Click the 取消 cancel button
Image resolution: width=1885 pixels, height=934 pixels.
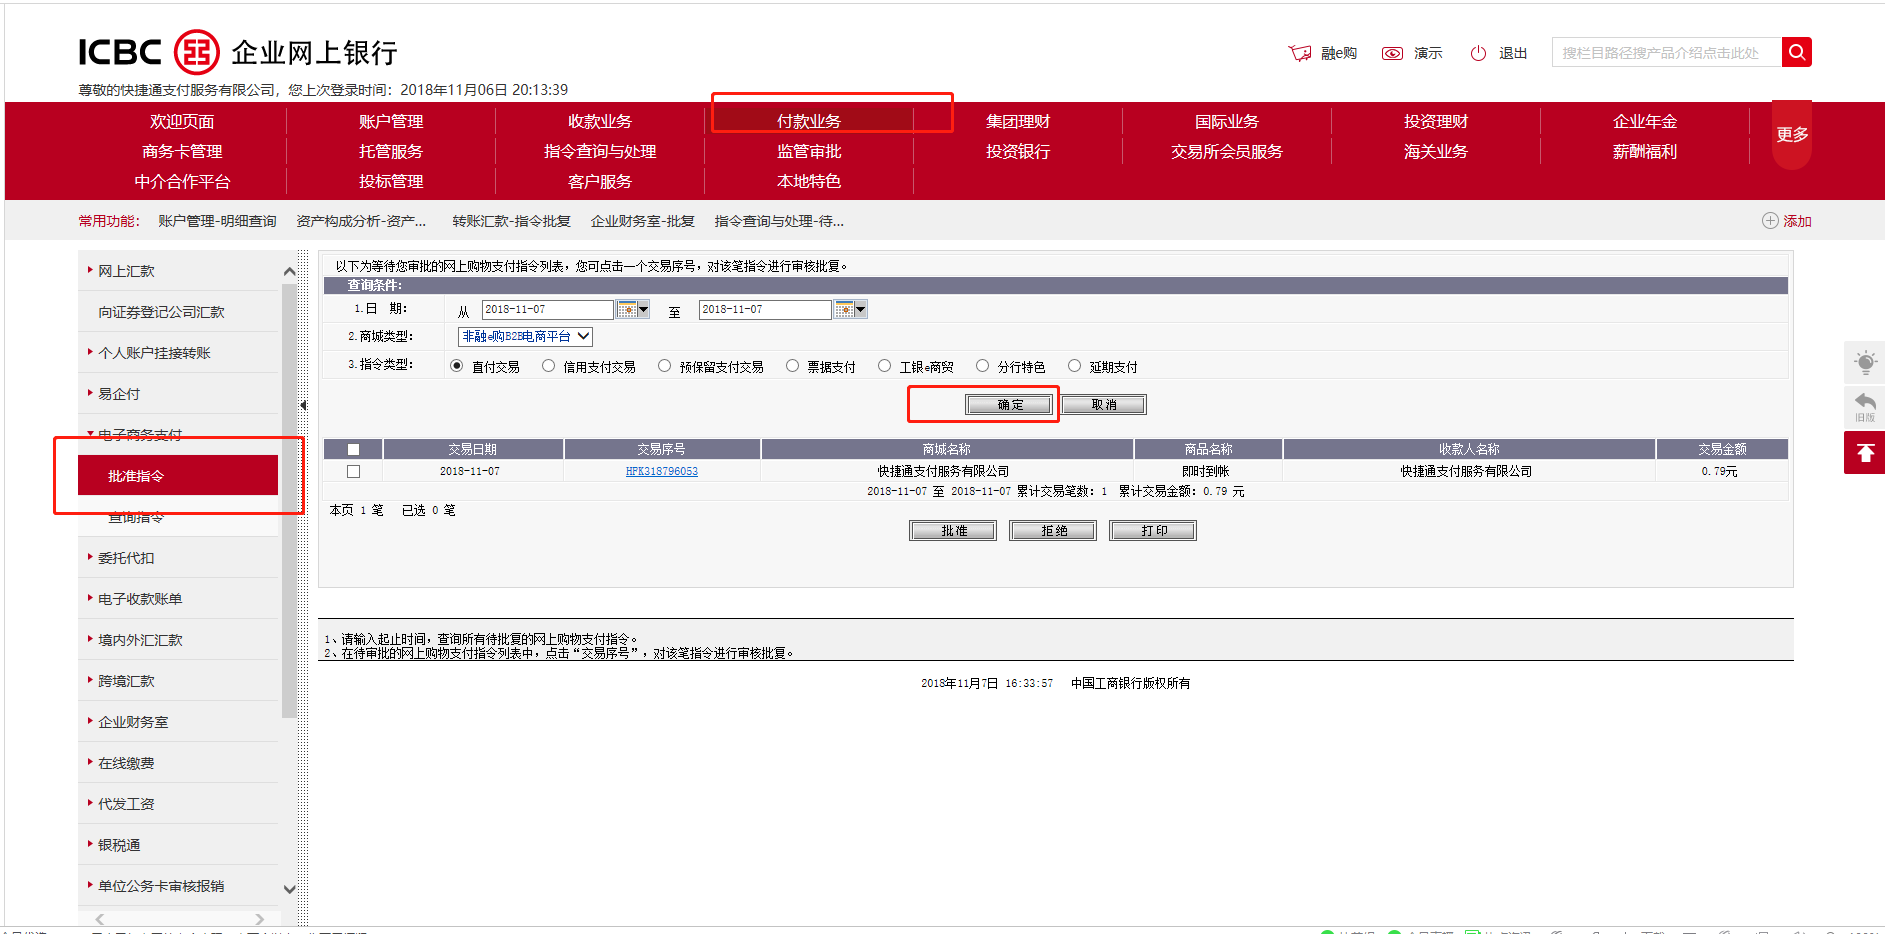click(1104, 405)
